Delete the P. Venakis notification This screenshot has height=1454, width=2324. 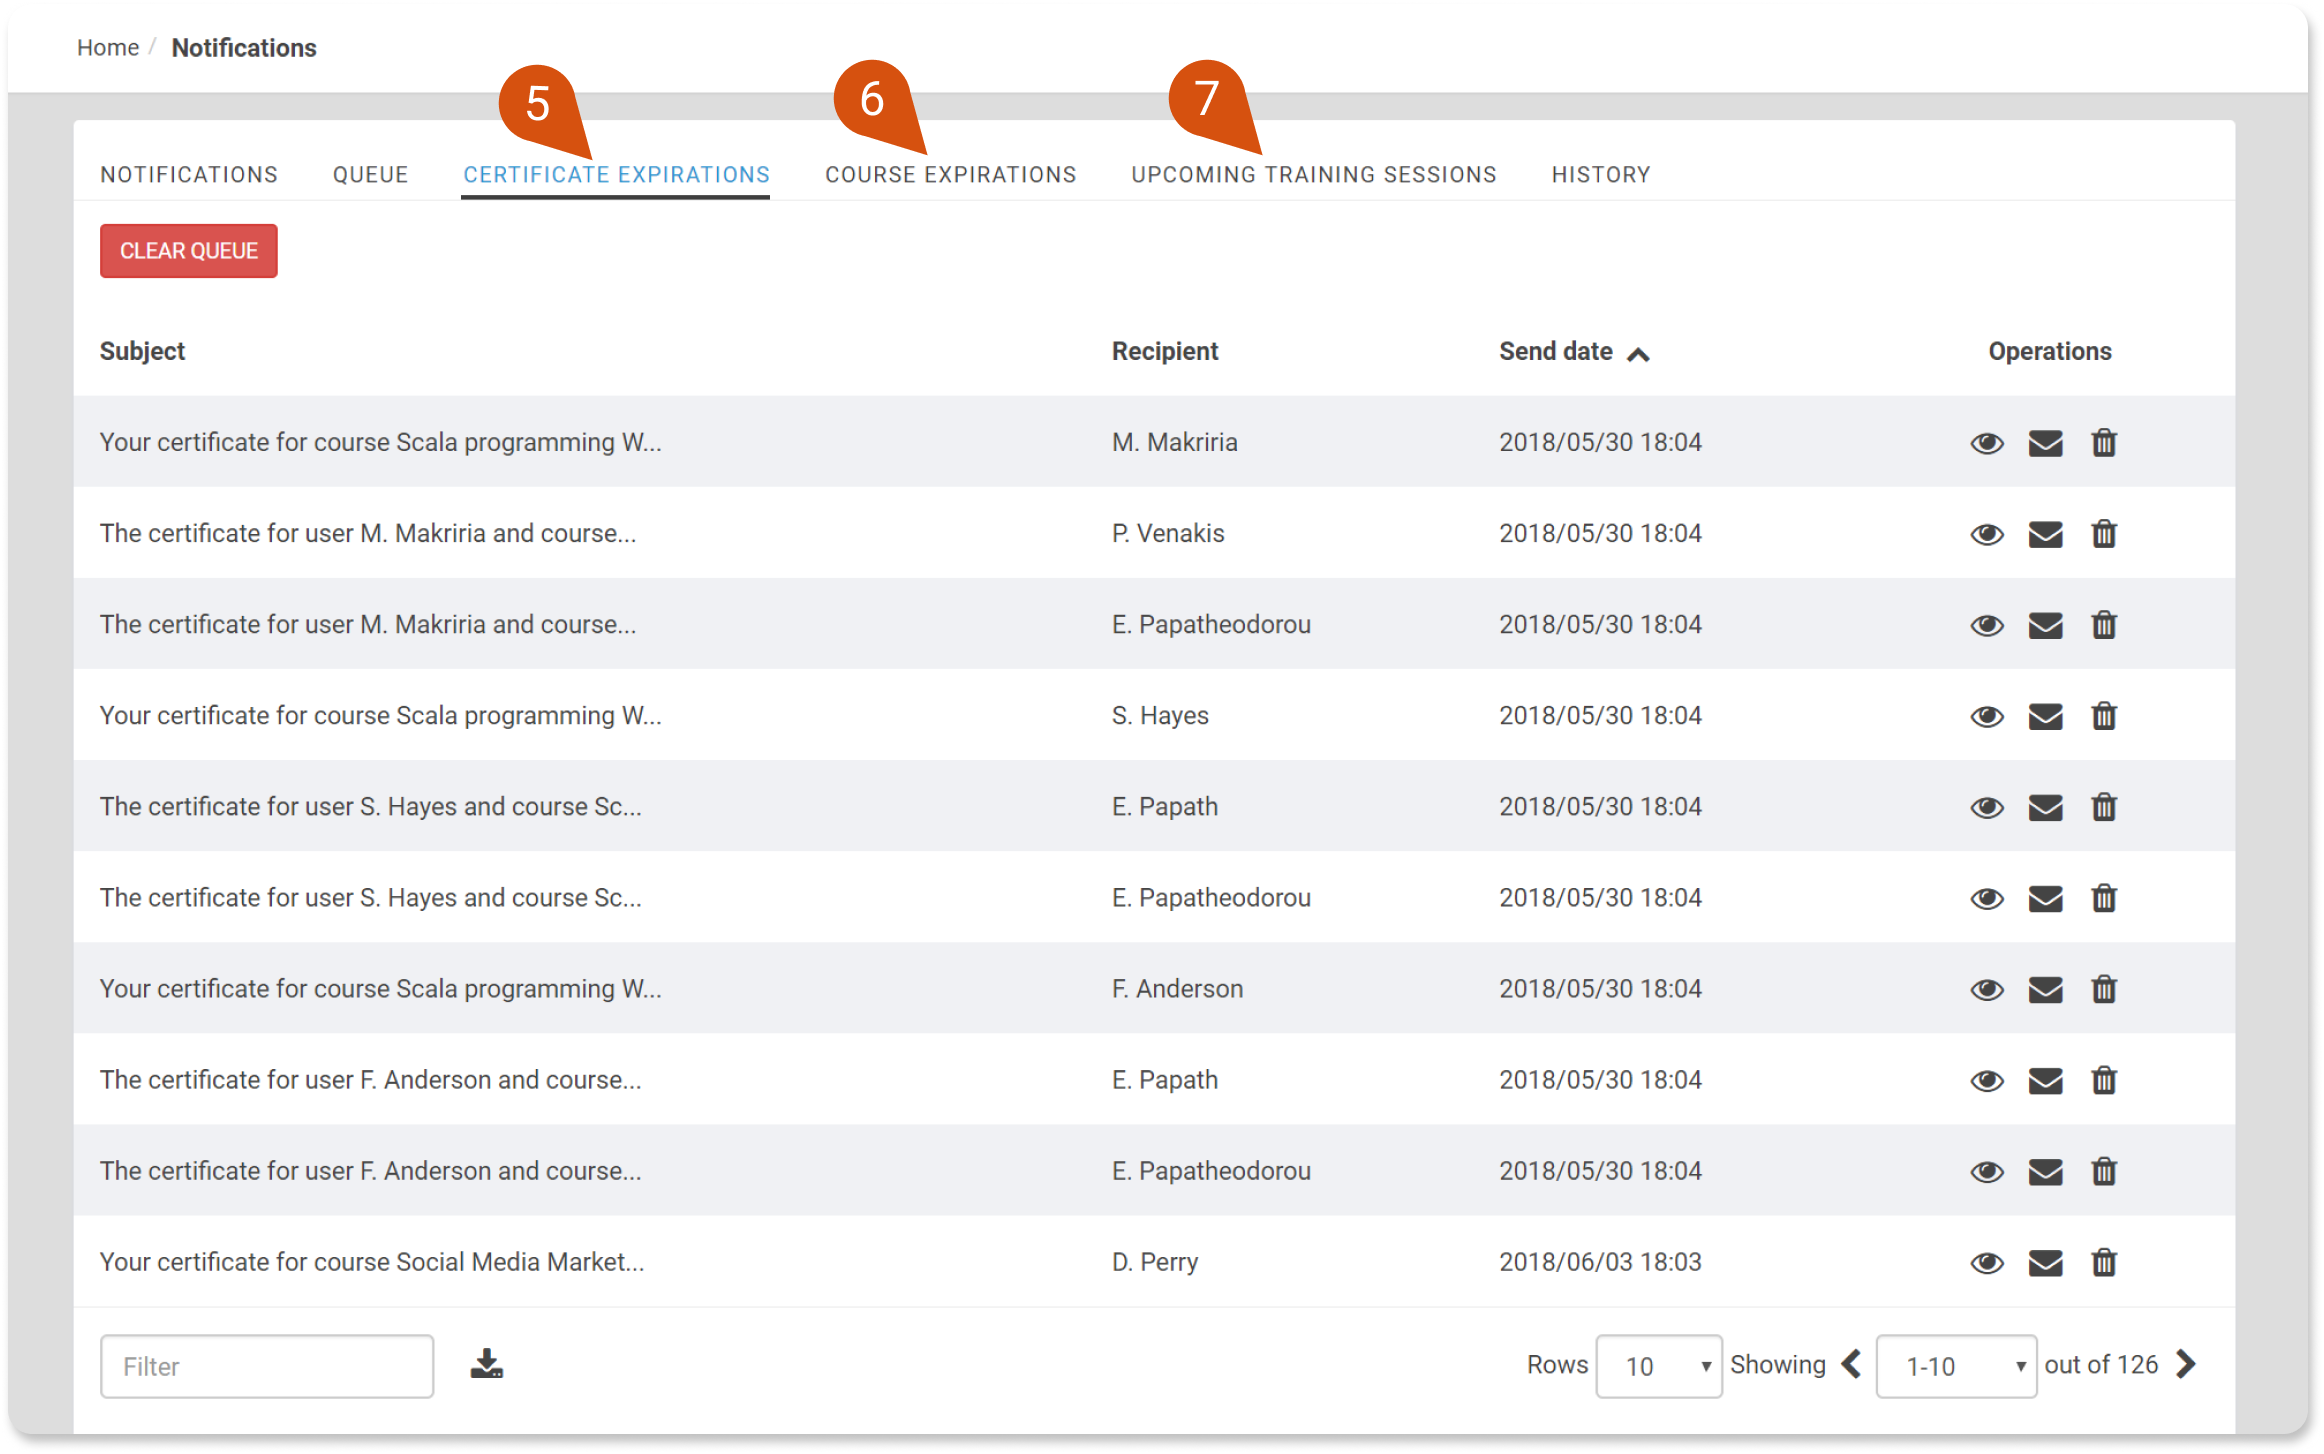click(2104, 533)
